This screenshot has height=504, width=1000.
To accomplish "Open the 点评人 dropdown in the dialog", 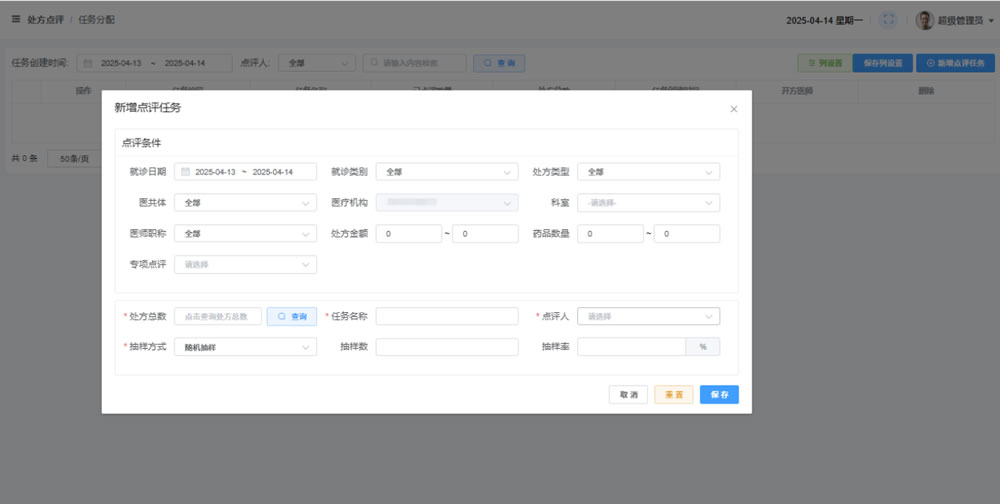I will (x=649, y=316).
